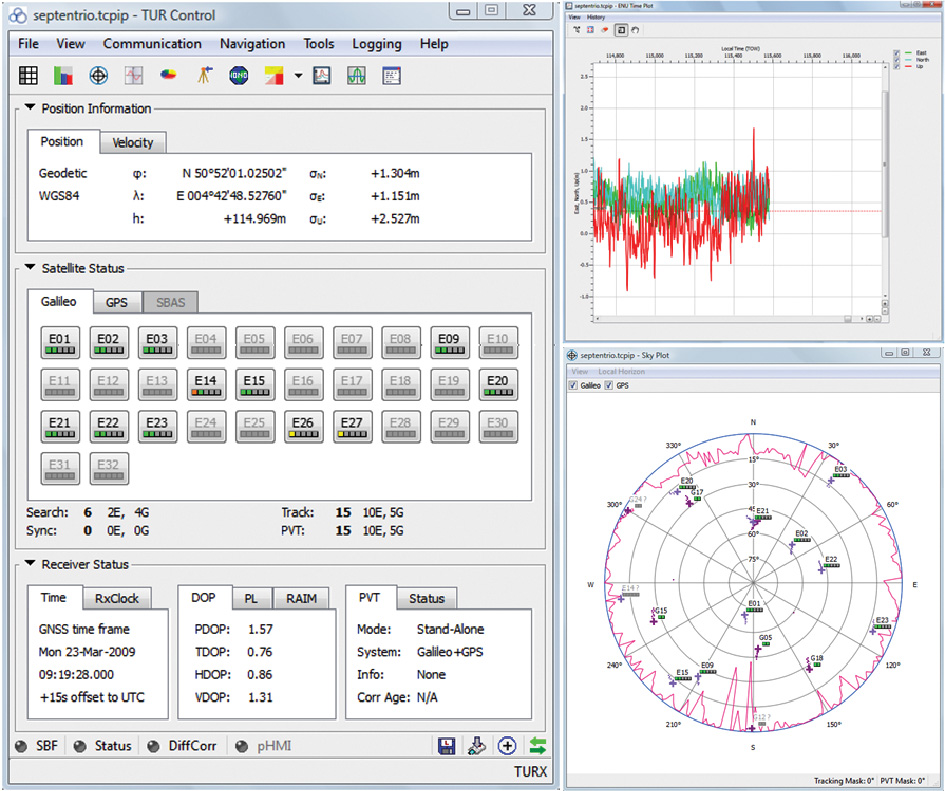
Task: Click the surveyor tripod toolbar icon
Action: coord(204,75)
